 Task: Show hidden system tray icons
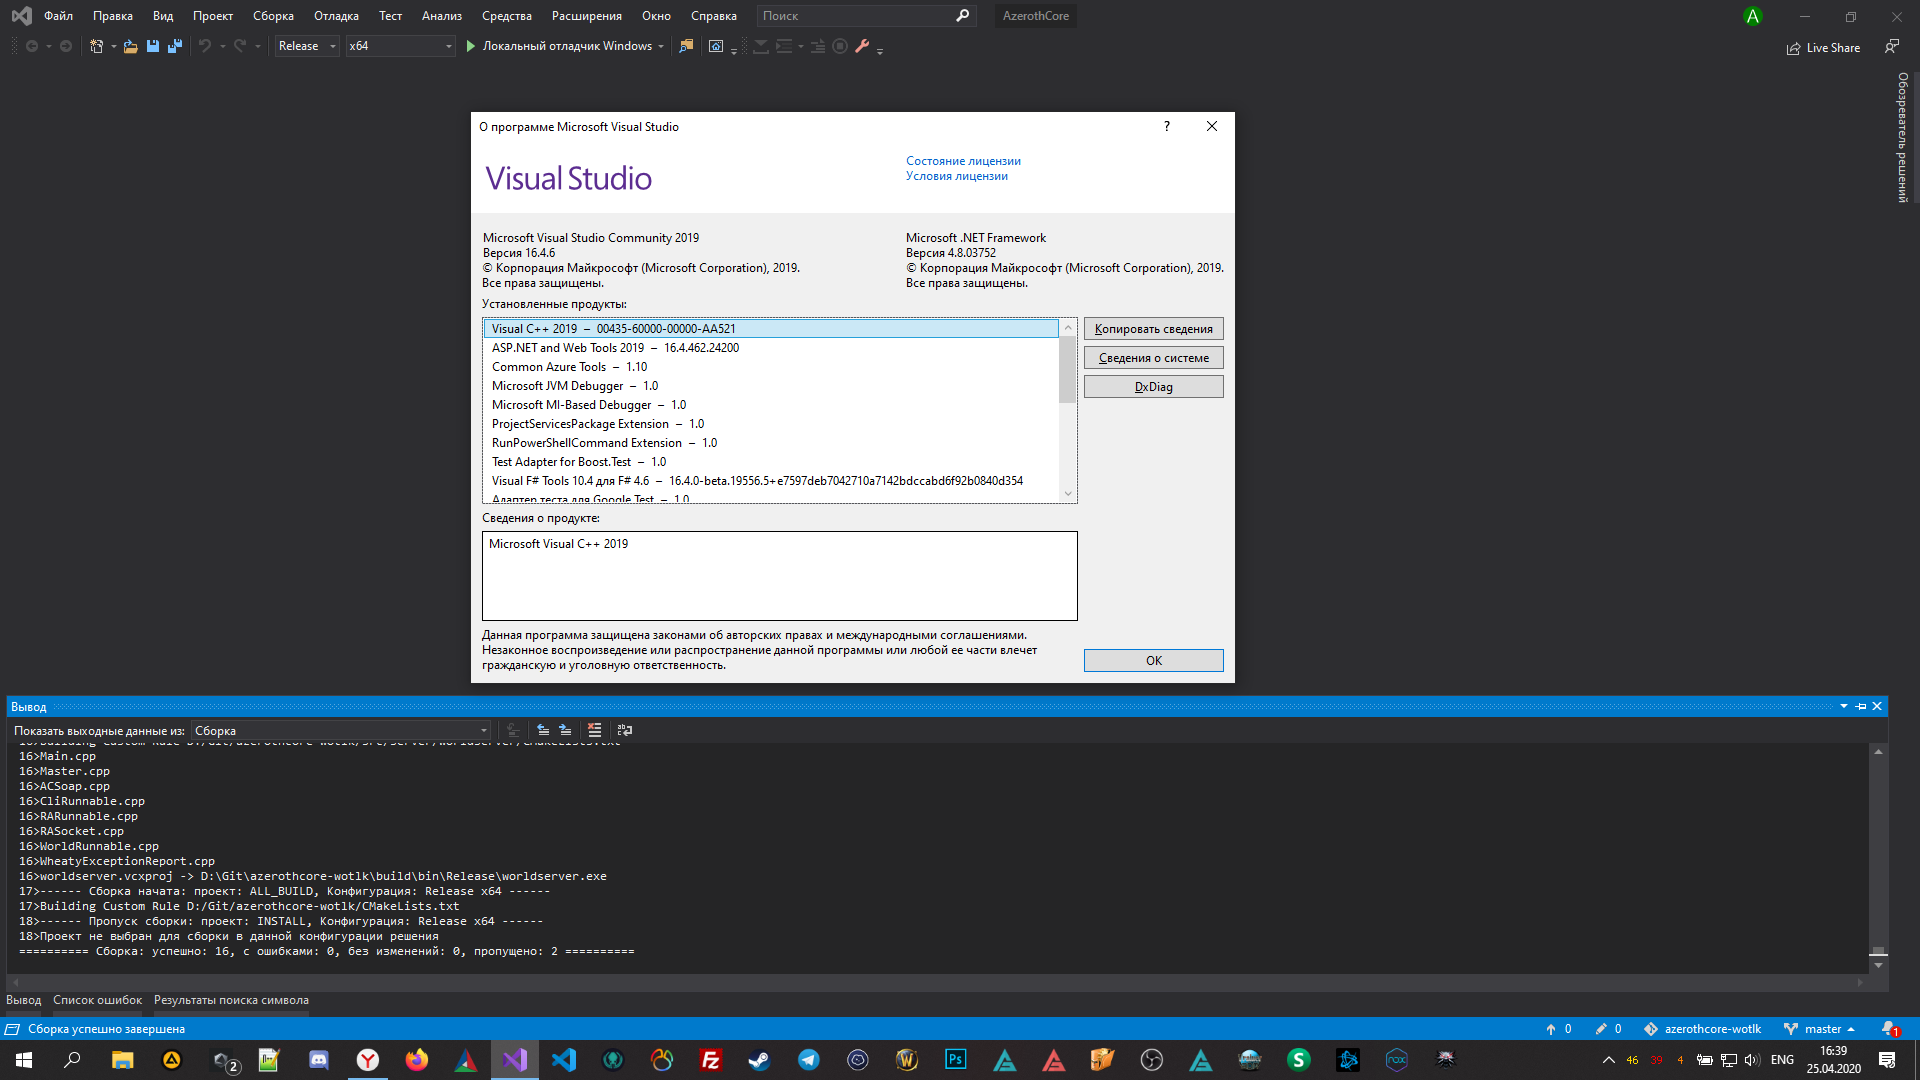pyautogui.click(x=1608, y=1060)
